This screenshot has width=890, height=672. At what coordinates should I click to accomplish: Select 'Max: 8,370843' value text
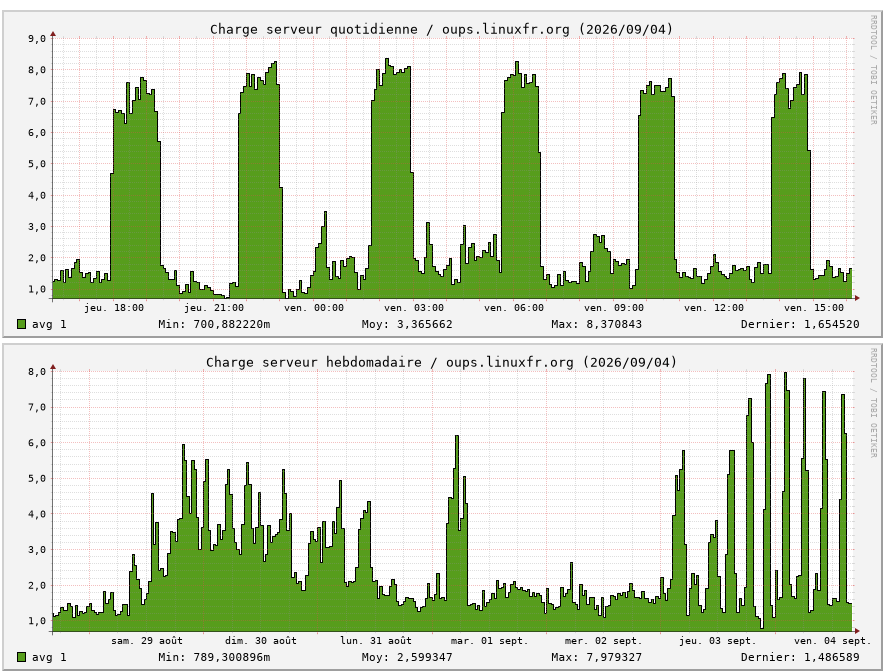tap(596, 324)
